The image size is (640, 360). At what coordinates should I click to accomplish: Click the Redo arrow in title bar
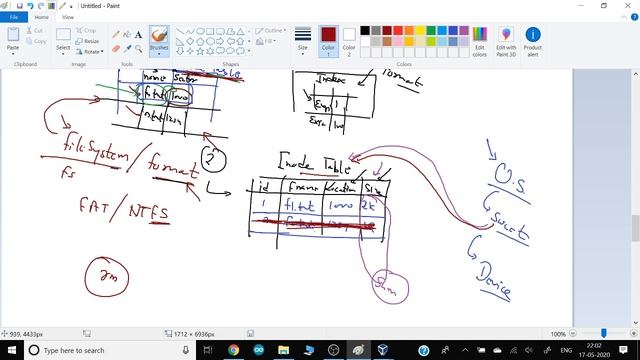40,6
